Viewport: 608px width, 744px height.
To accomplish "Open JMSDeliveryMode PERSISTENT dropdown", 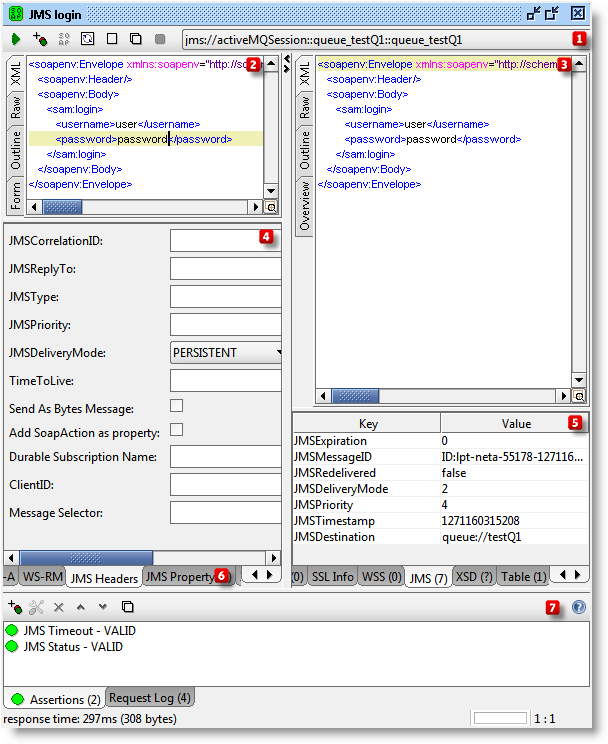I will [226, 353].
